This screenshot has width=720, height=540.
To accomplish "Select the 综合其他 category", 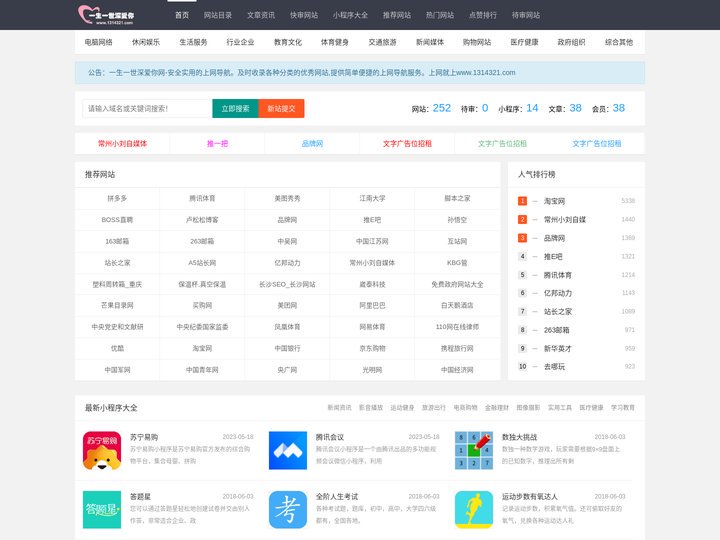I will (x=619, y=42).
